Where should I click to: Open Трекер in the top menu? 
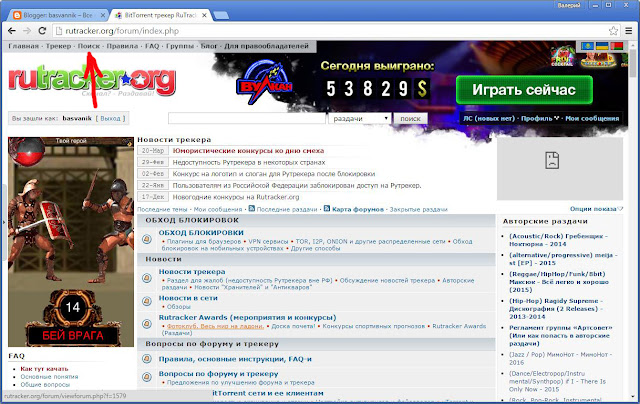tap(58, 46)
